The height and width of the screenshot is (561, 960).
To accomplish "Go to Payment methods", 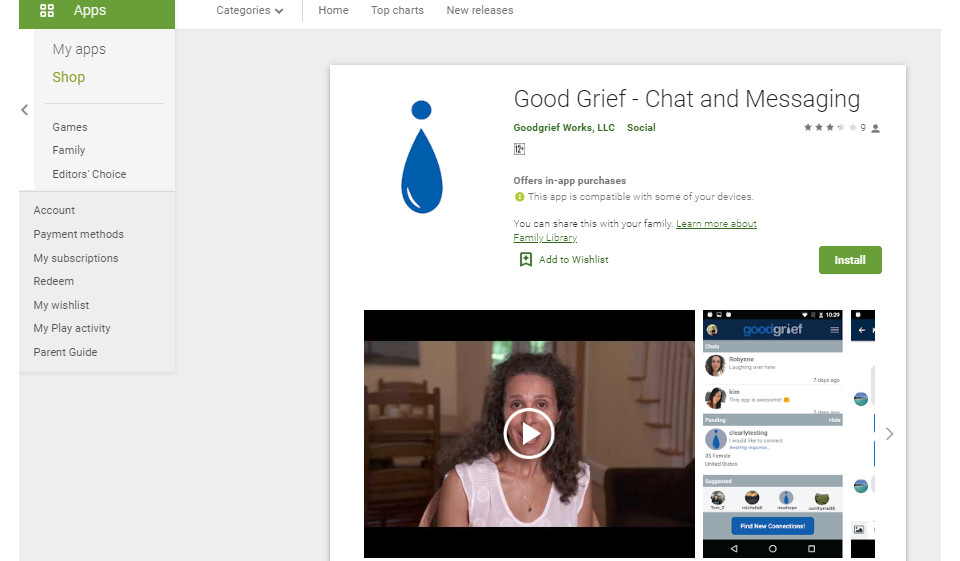I will coord(79,234).
